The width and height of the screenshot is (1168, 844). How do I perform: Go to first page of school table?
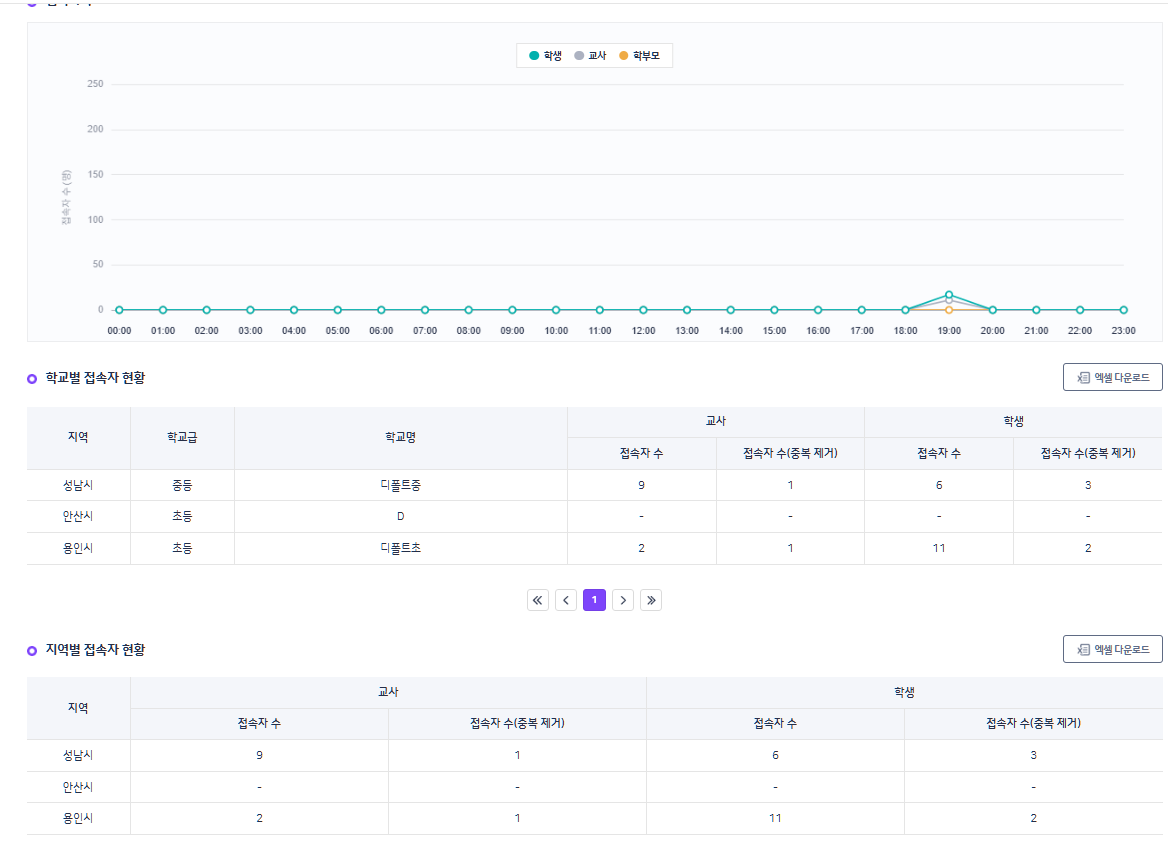(538, 600)
